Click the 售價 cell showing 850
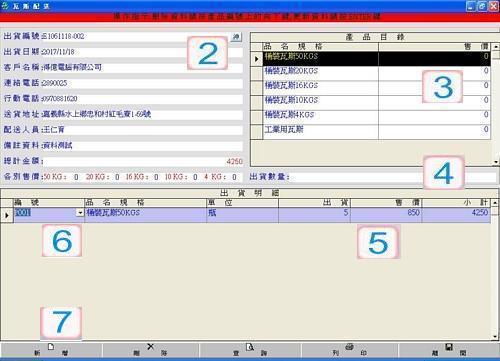The width and height of the screenshot is (500, 361). coord(386,215)
